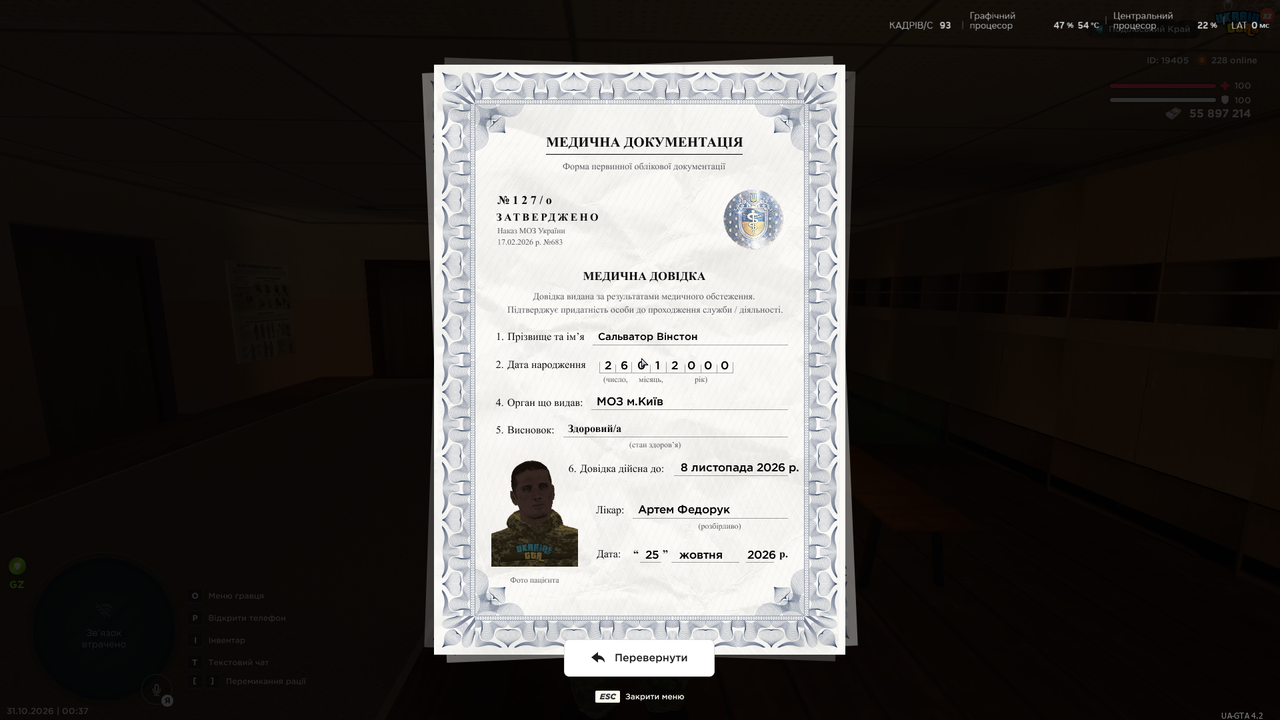Click the doctor name Артем Федорук
1280x720 pixels.
684,510
